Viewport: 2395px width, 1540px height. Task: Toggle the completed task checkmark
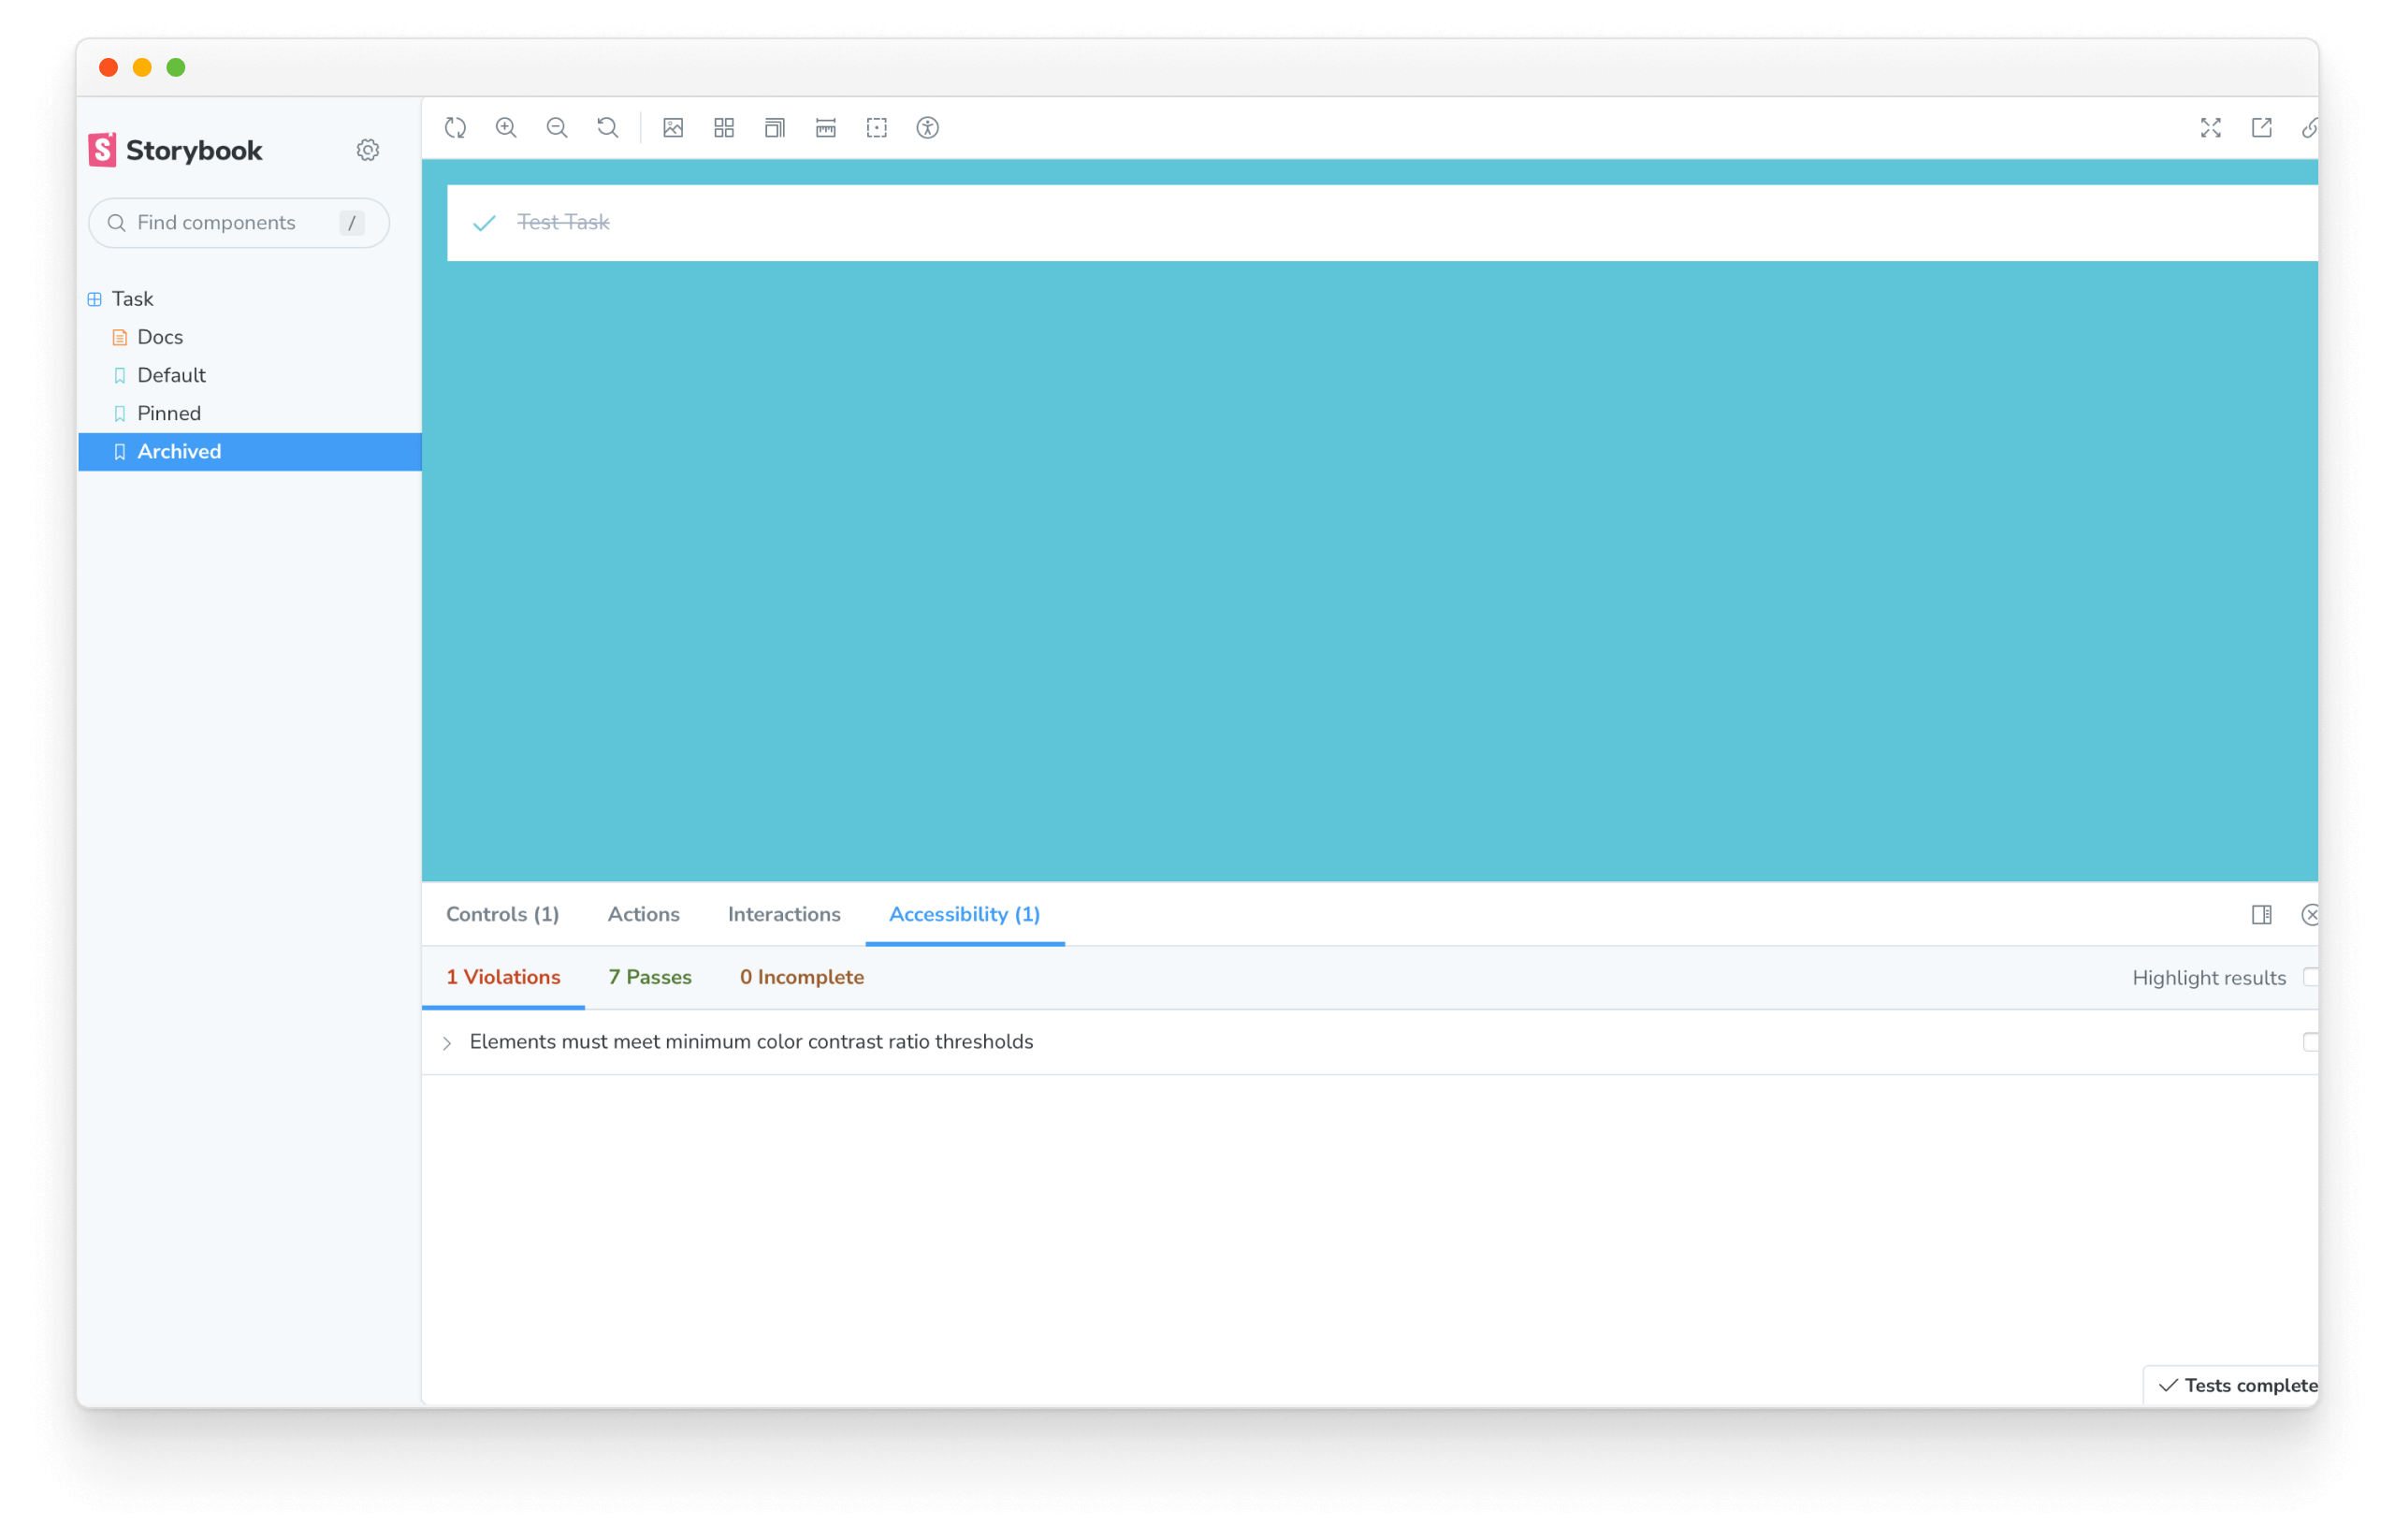coord(486,222)
